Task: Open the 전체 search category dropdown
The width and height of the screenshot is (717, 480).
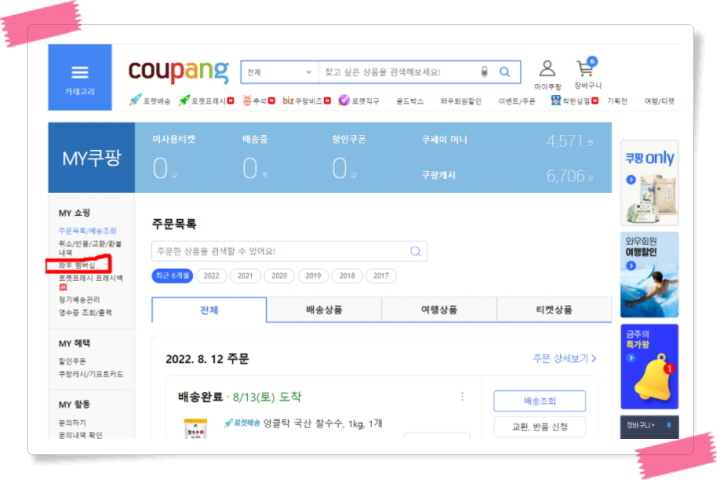Action: [279, 72]
